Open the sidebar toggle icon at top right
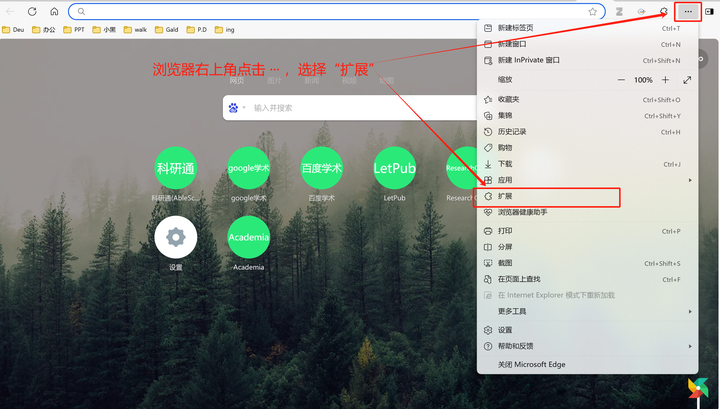The image size is (720, 409). tap(709, 11)
